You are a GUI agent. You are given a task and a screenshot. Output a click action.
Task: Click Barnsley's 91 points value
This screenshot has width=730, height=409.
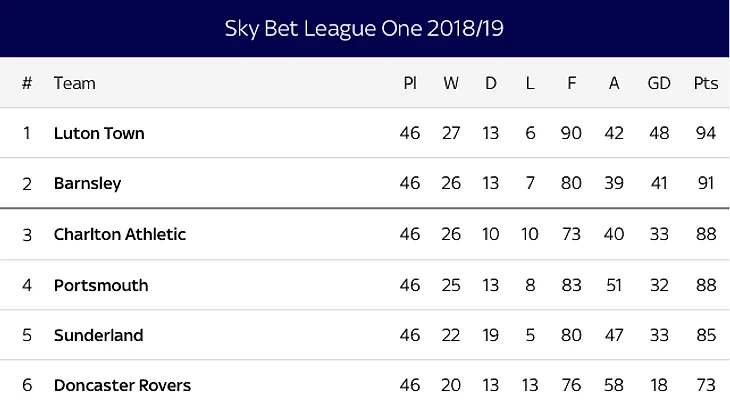(706, 183)
